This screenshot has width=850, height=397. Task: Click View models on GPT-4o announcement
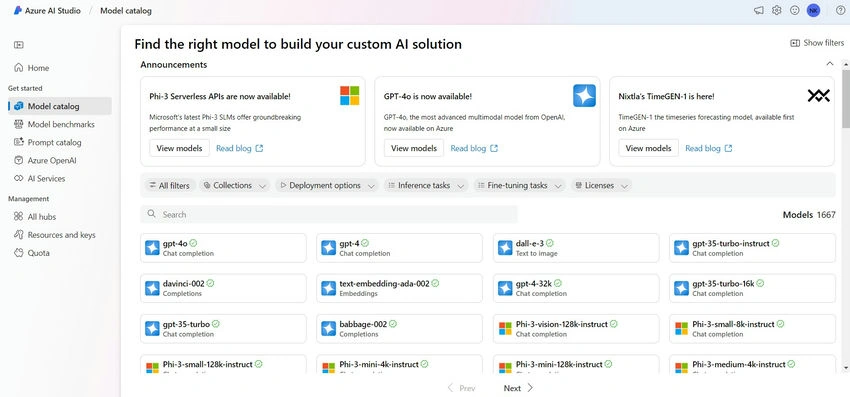tap(414, 148)
